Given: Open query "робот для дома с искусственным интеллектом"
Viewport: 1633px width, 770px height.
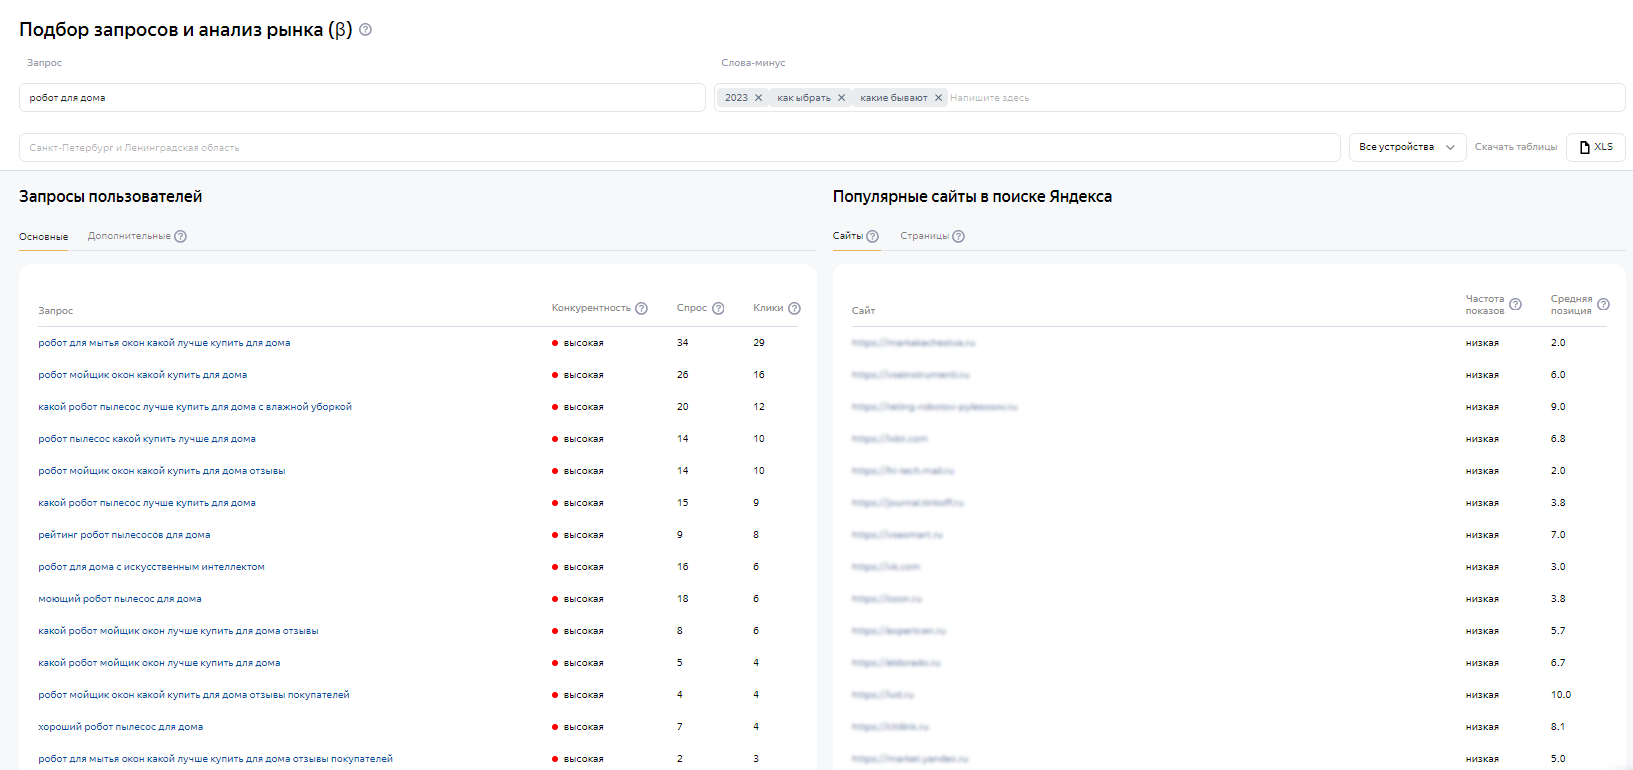Looking at the screenshot, I should coord(151,567).
